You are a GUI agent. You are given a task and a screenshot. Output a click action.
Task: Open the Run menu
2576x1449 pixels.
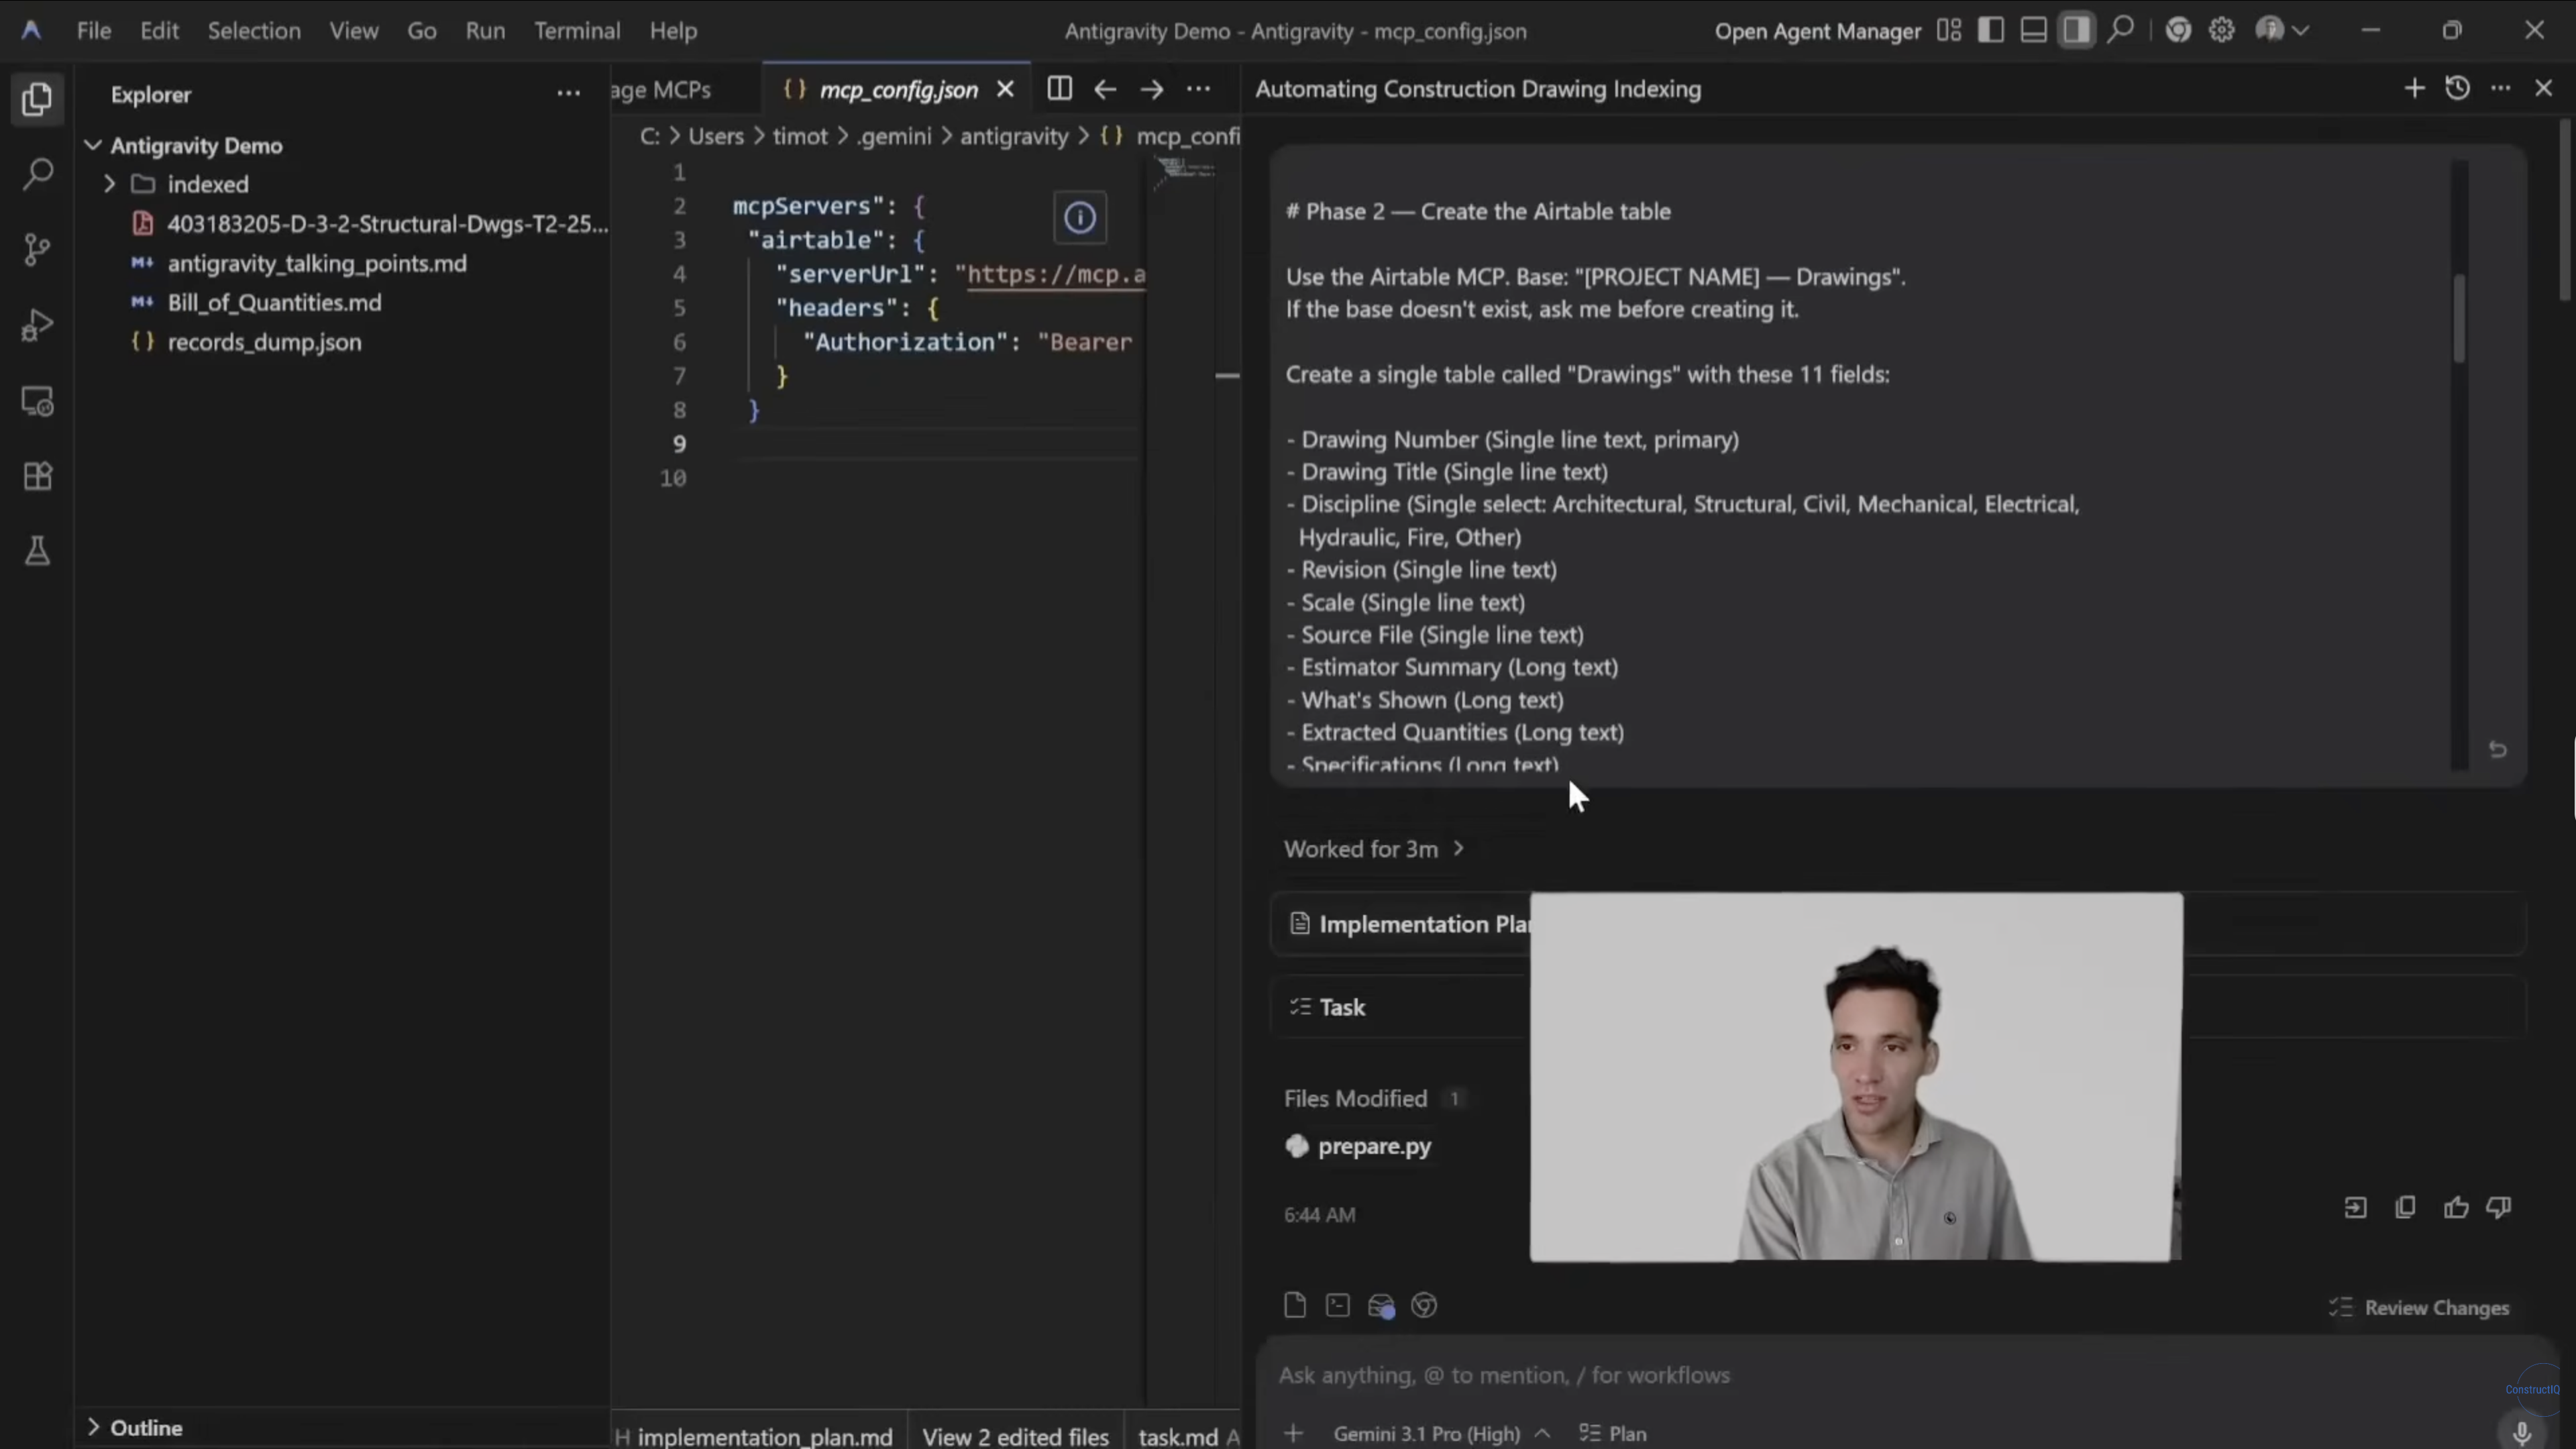pyautogui.click(x=485, y=31)
